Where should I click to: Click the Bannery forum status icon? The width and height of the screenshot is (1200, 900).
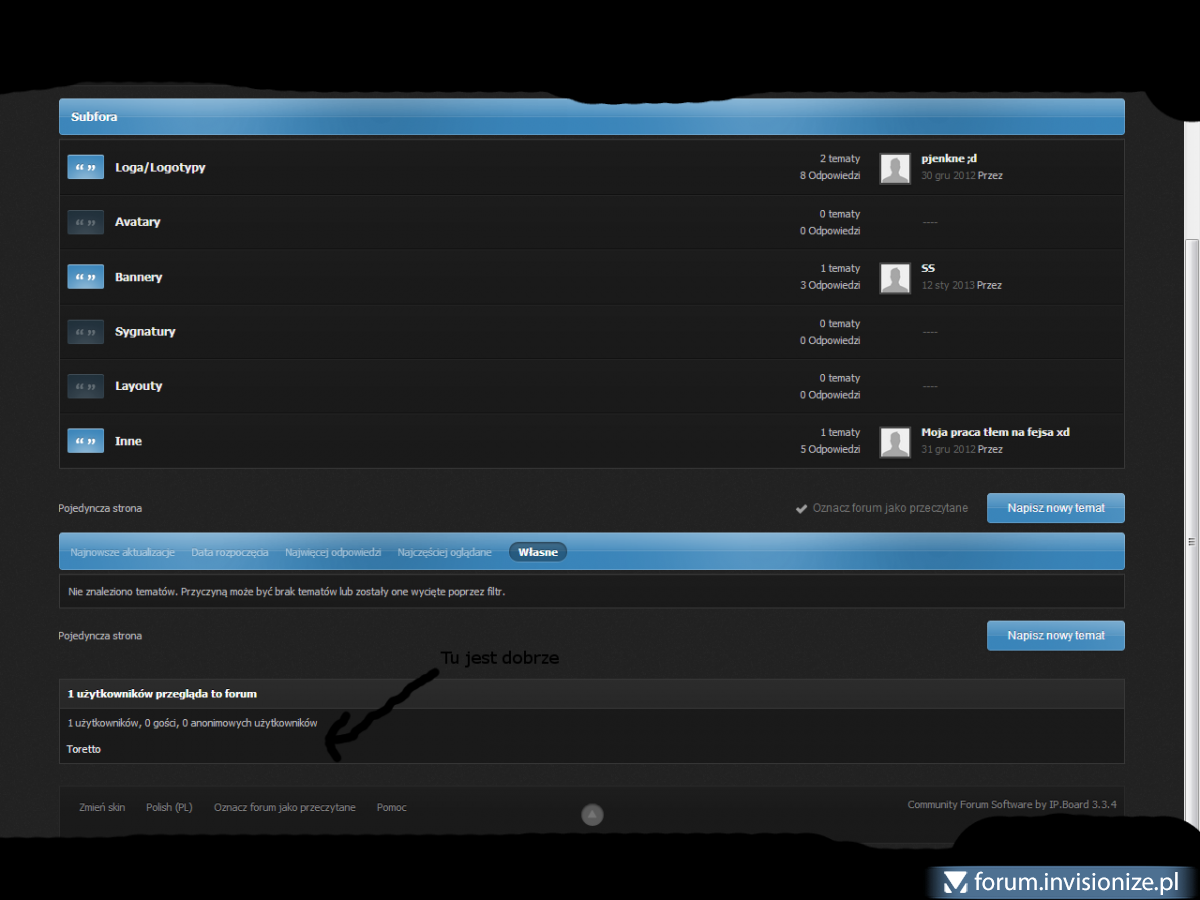point(85,277)
